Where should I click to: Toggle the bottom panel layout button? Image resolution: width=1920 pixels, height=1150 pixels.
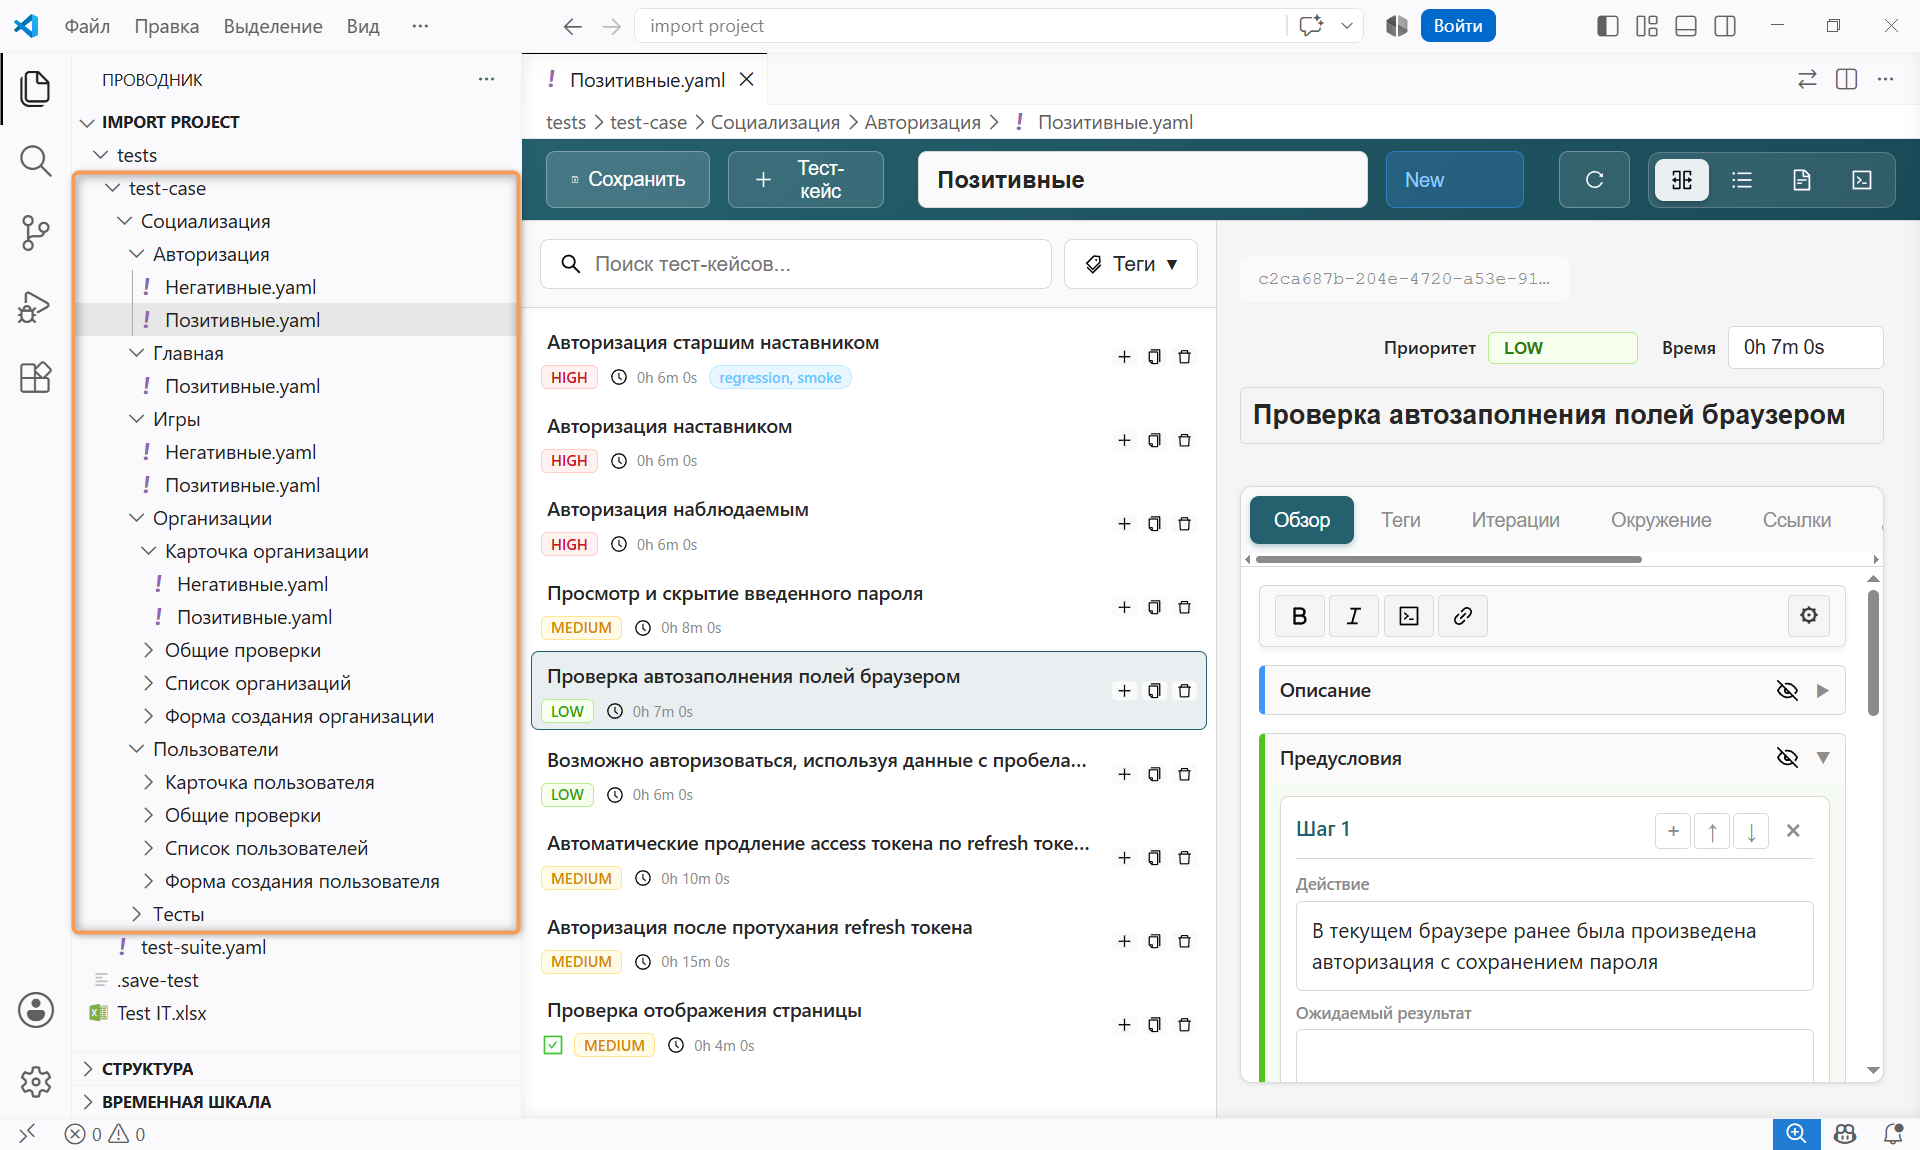(x=1686, y=26)
